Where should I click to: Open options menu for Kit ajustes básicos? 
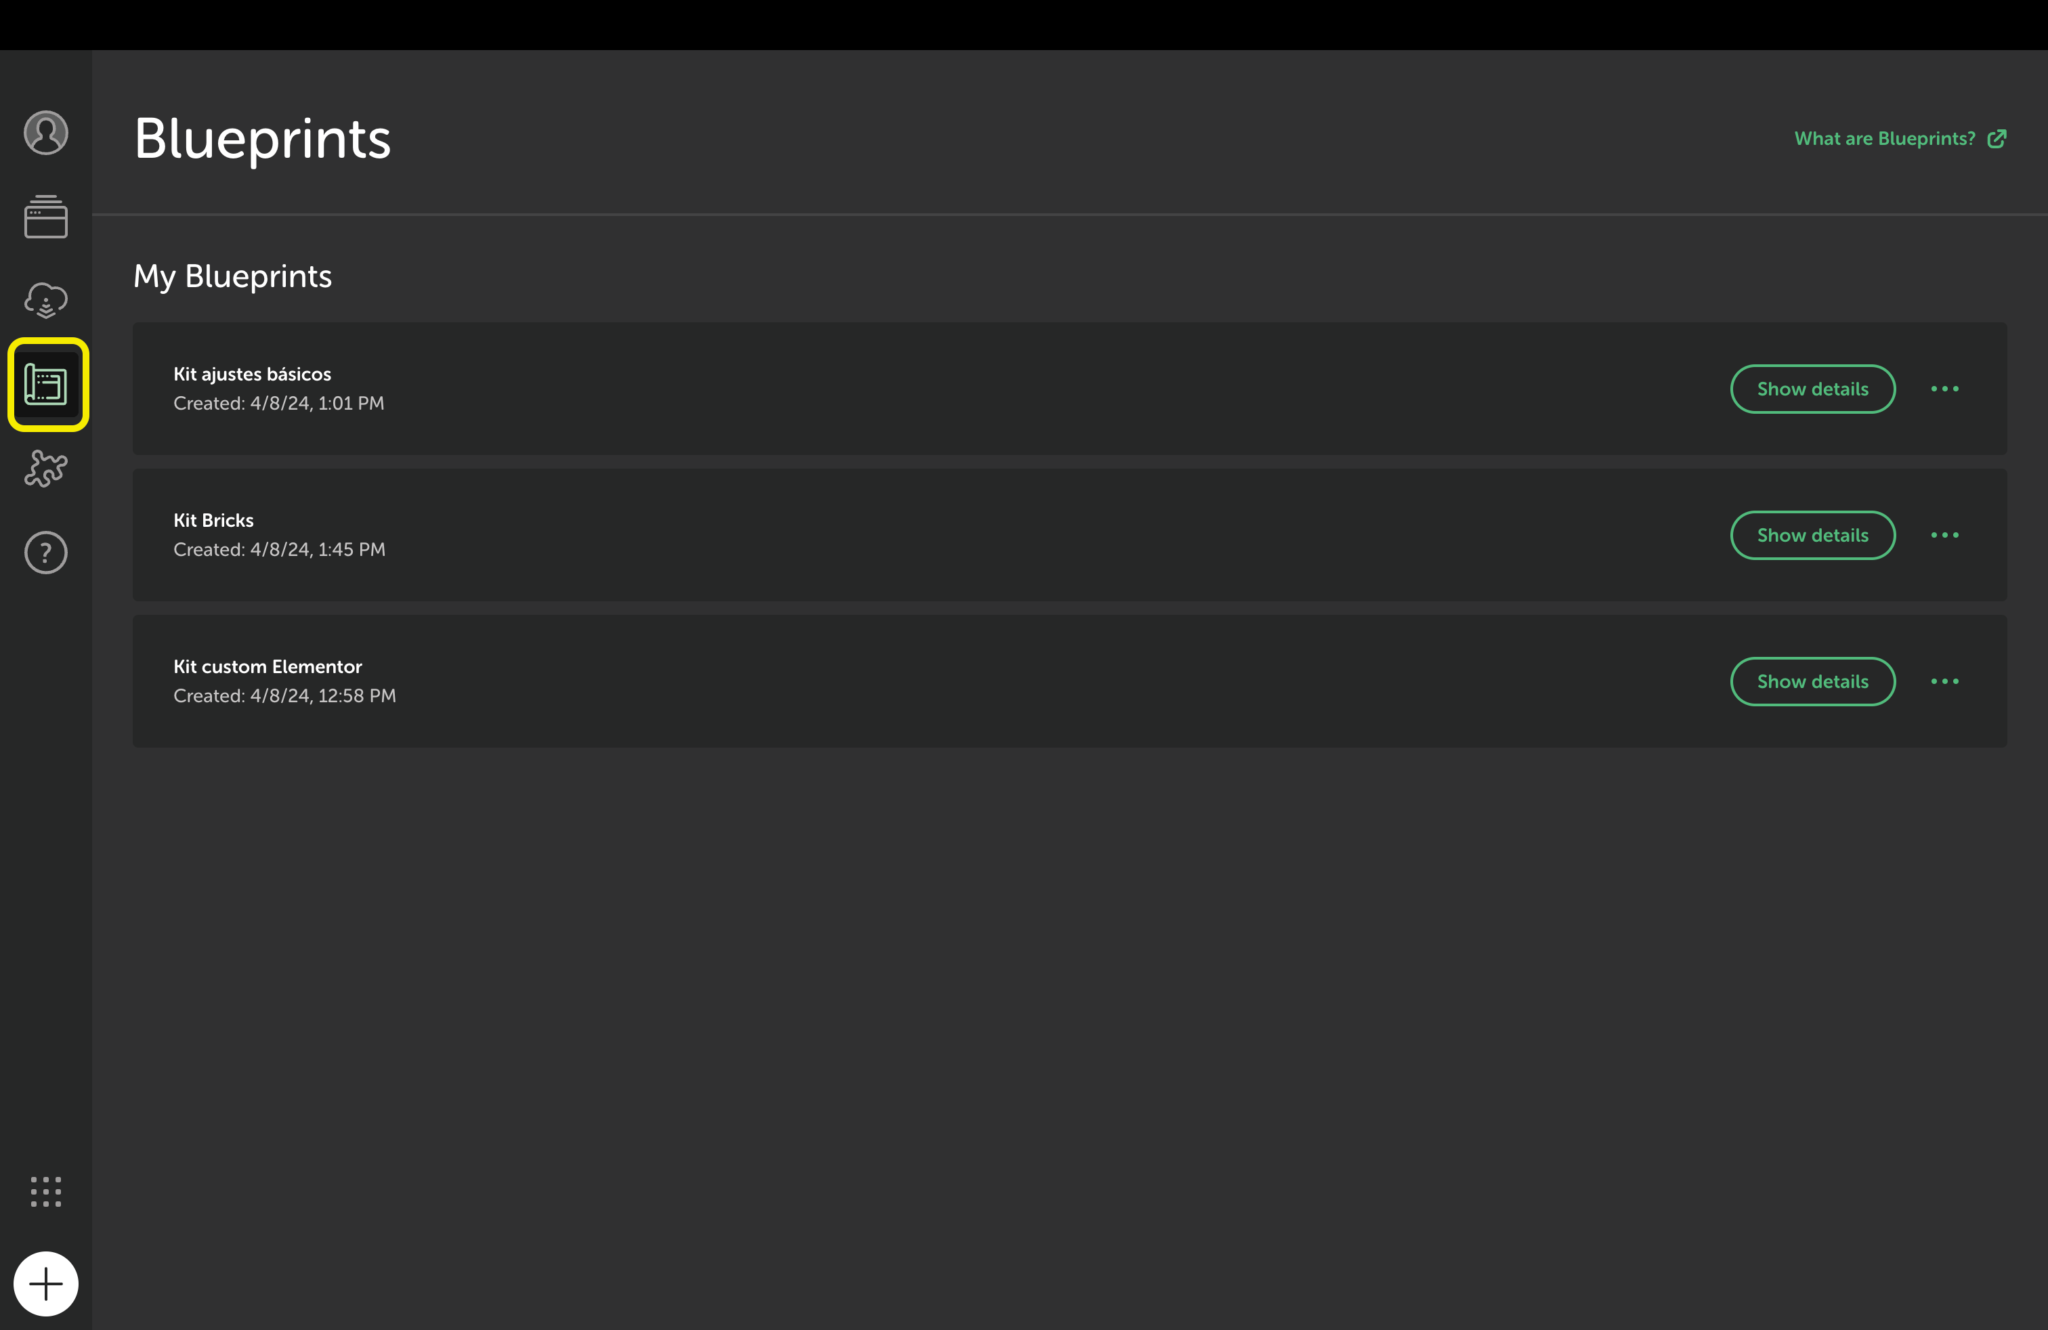pyautogui.click(x=1945, y=389)
